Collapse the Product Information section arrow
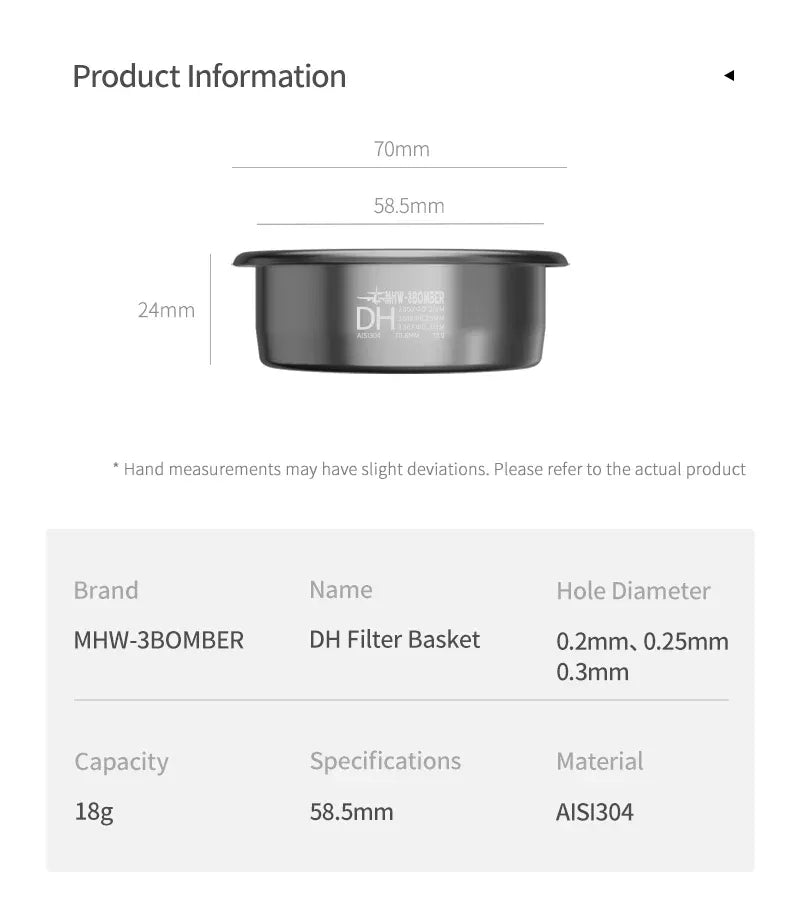 (x=729, y=75)
